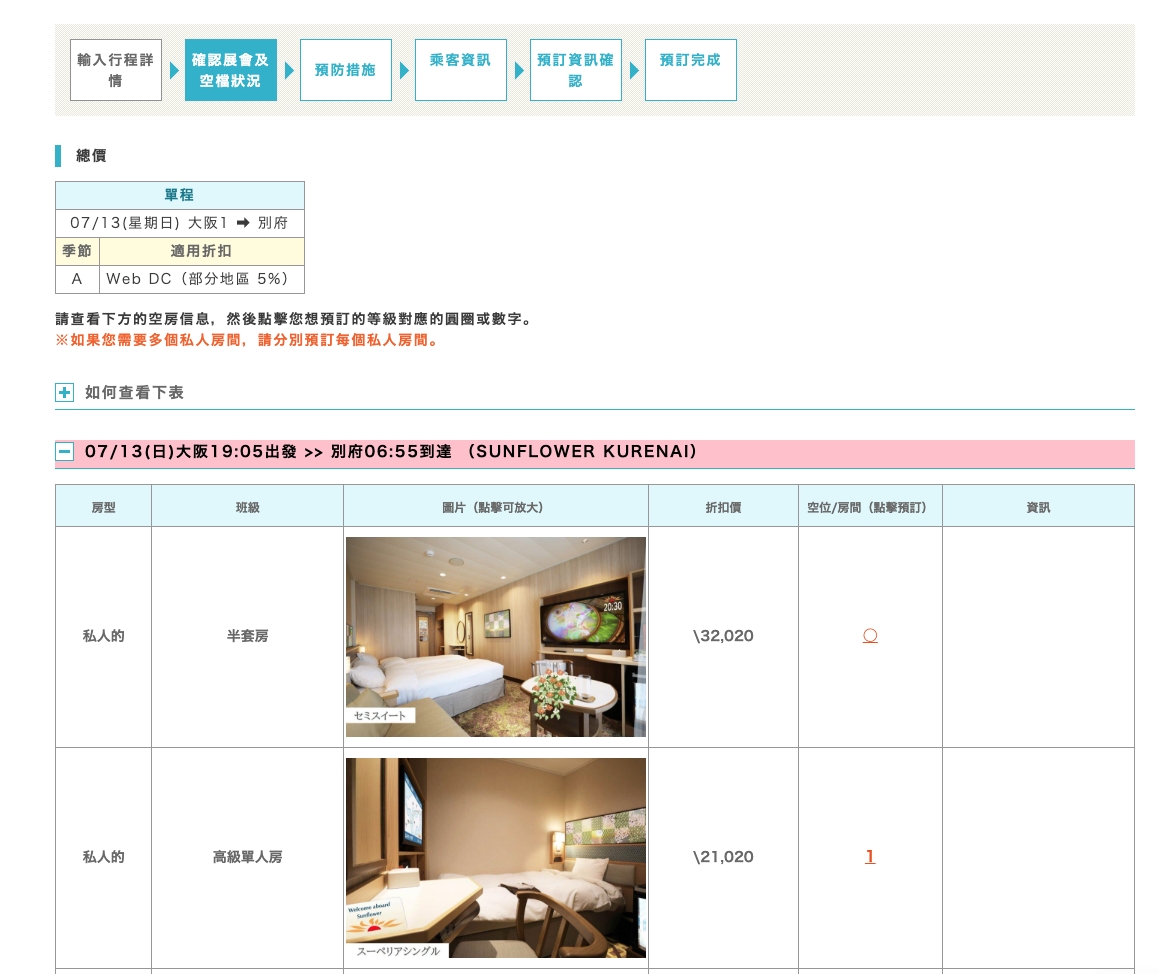The image size is (1158, 974).
Task: Click the arrow after 輸入行程詳情 step
Action: pos(174,70)
